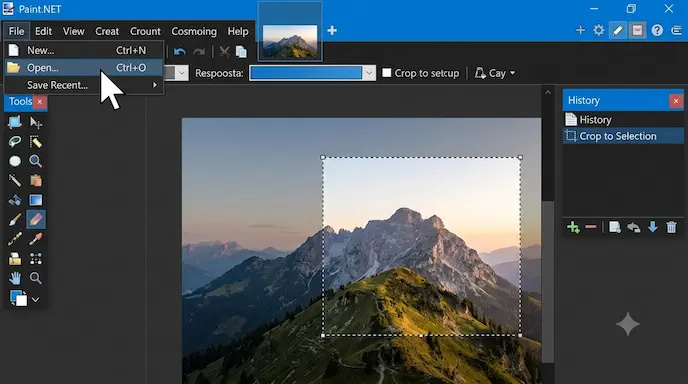Open the Respoosta combo box
The width and height of the screenshot is (688, 384).
[312, 73]
